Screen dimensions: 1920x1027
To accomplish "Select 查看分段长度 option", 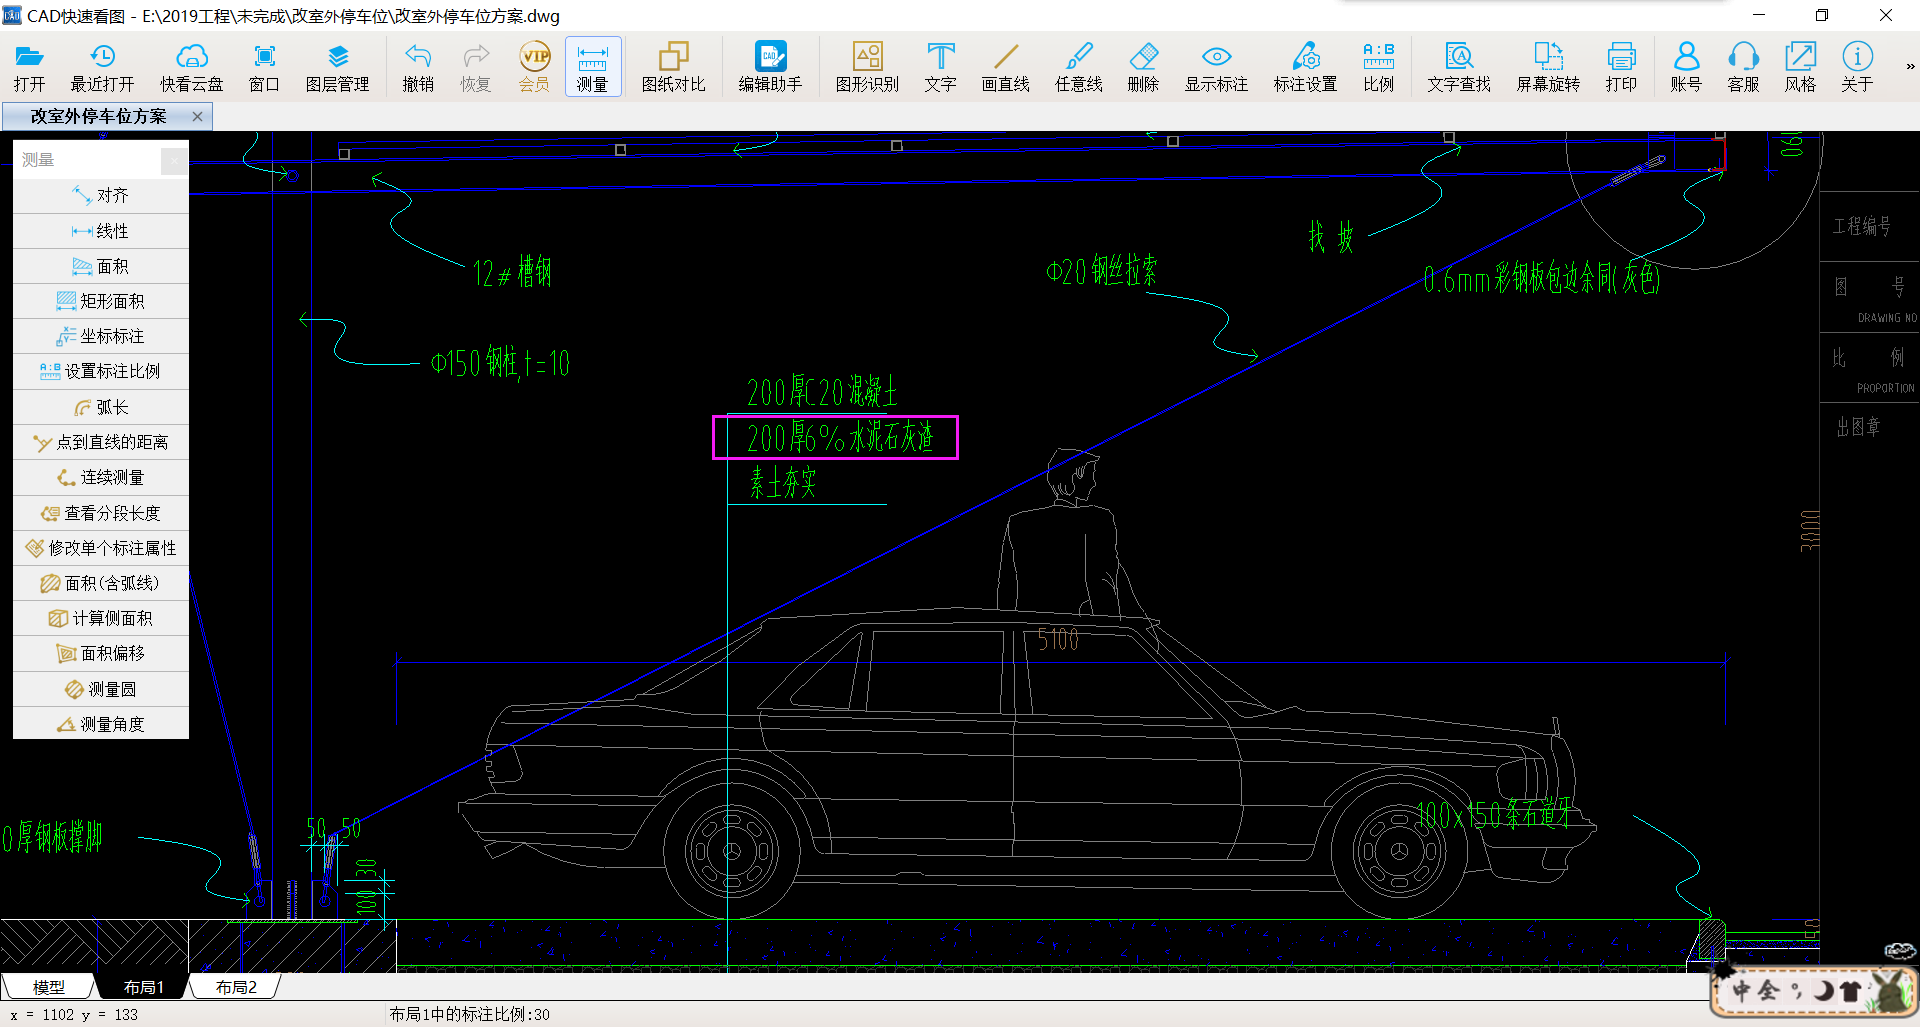I will point(101,513).
